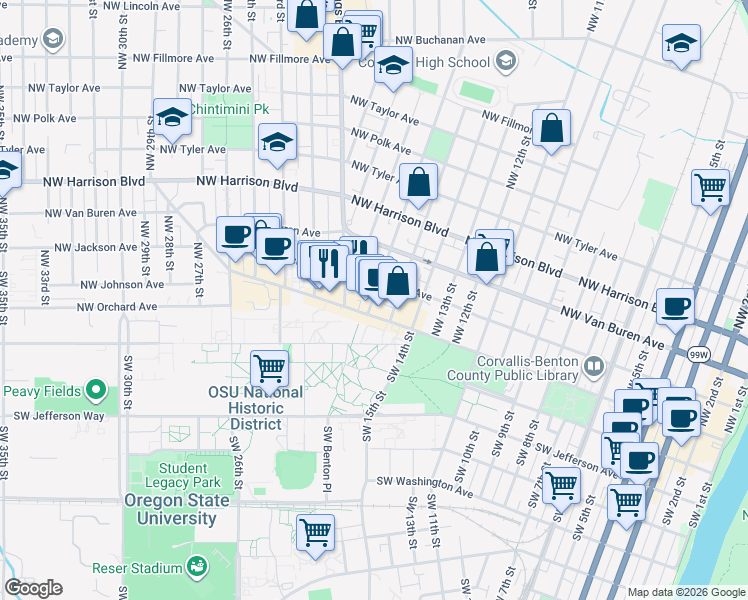Click the NW 27th St street label
The width and height of the screenshot is (748, 600).
(199, 269)
